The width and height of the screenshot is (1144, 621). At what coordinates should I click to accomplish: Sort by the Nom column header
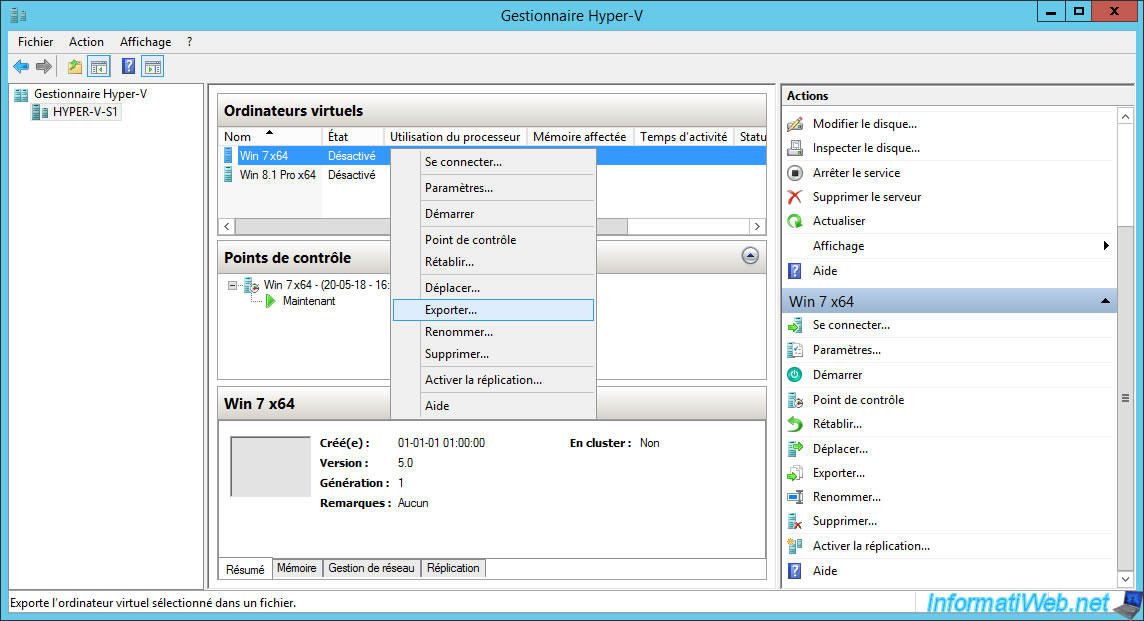click(238, 137)
